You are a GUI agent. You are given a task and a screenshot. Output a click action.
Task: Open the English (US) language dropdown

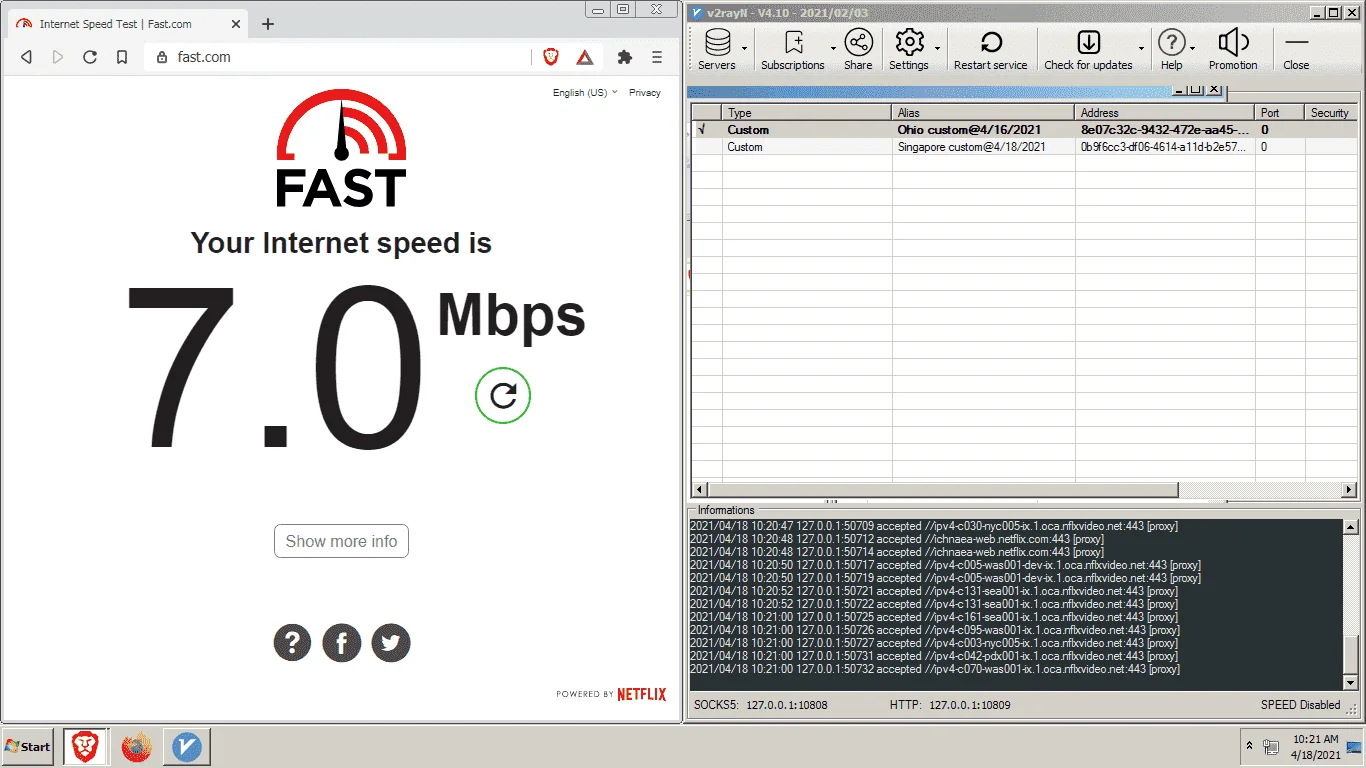(x=585, y=92)
